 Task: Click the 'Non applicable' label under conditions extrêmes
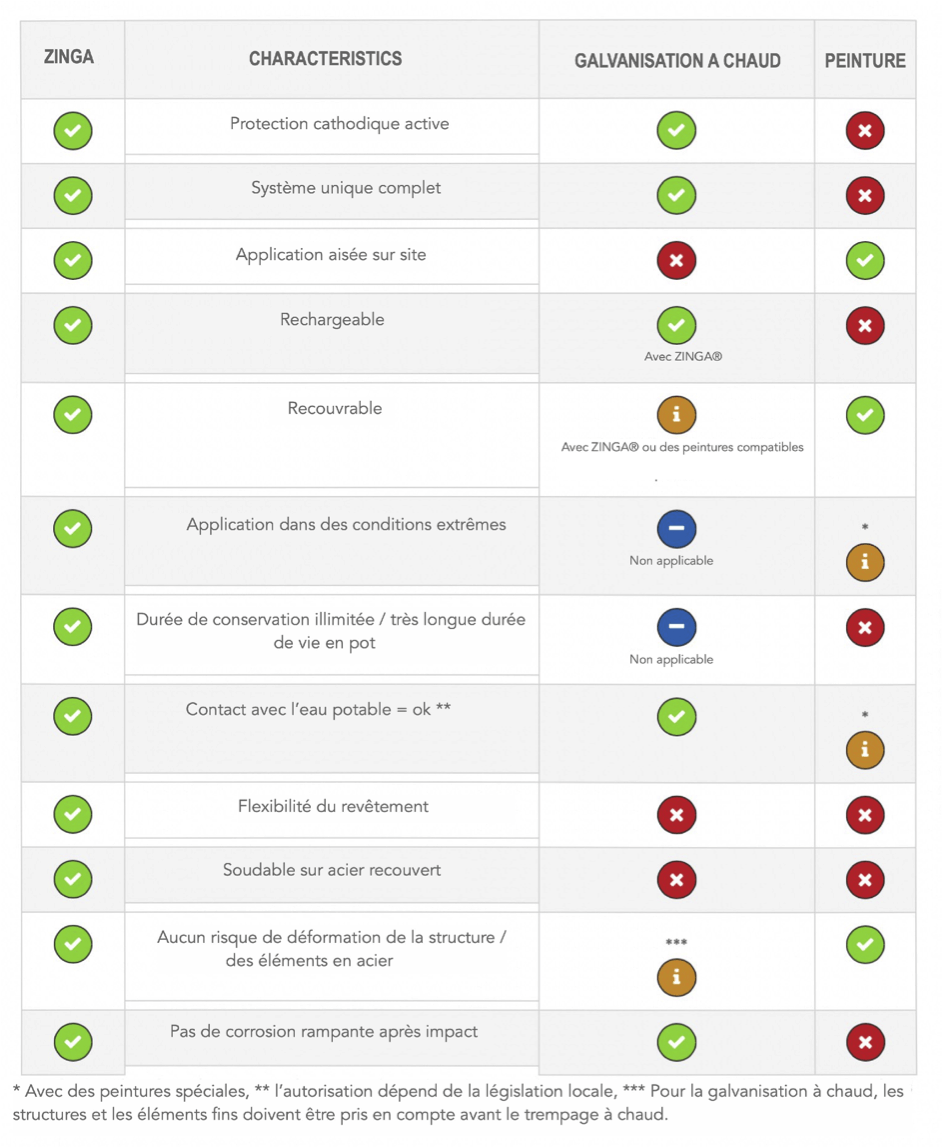coord(671,561)
